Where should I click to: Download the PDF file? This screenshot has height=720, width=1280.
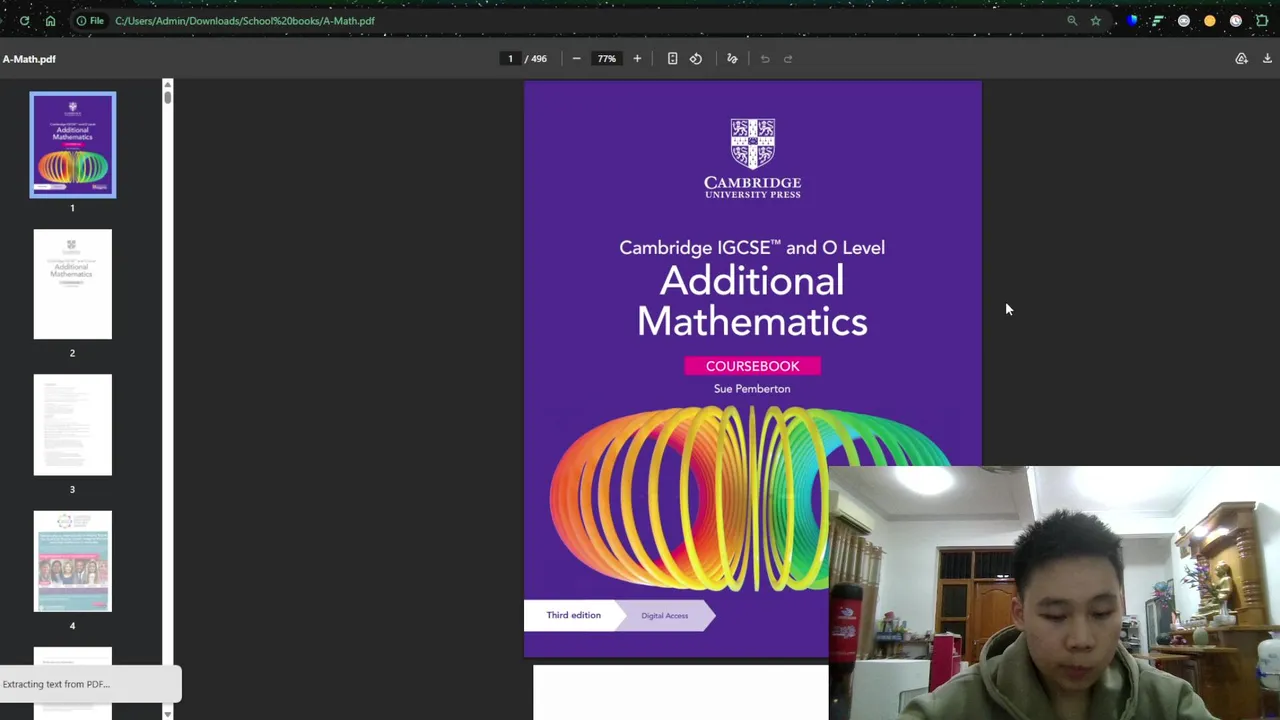tap(1267, 59)
